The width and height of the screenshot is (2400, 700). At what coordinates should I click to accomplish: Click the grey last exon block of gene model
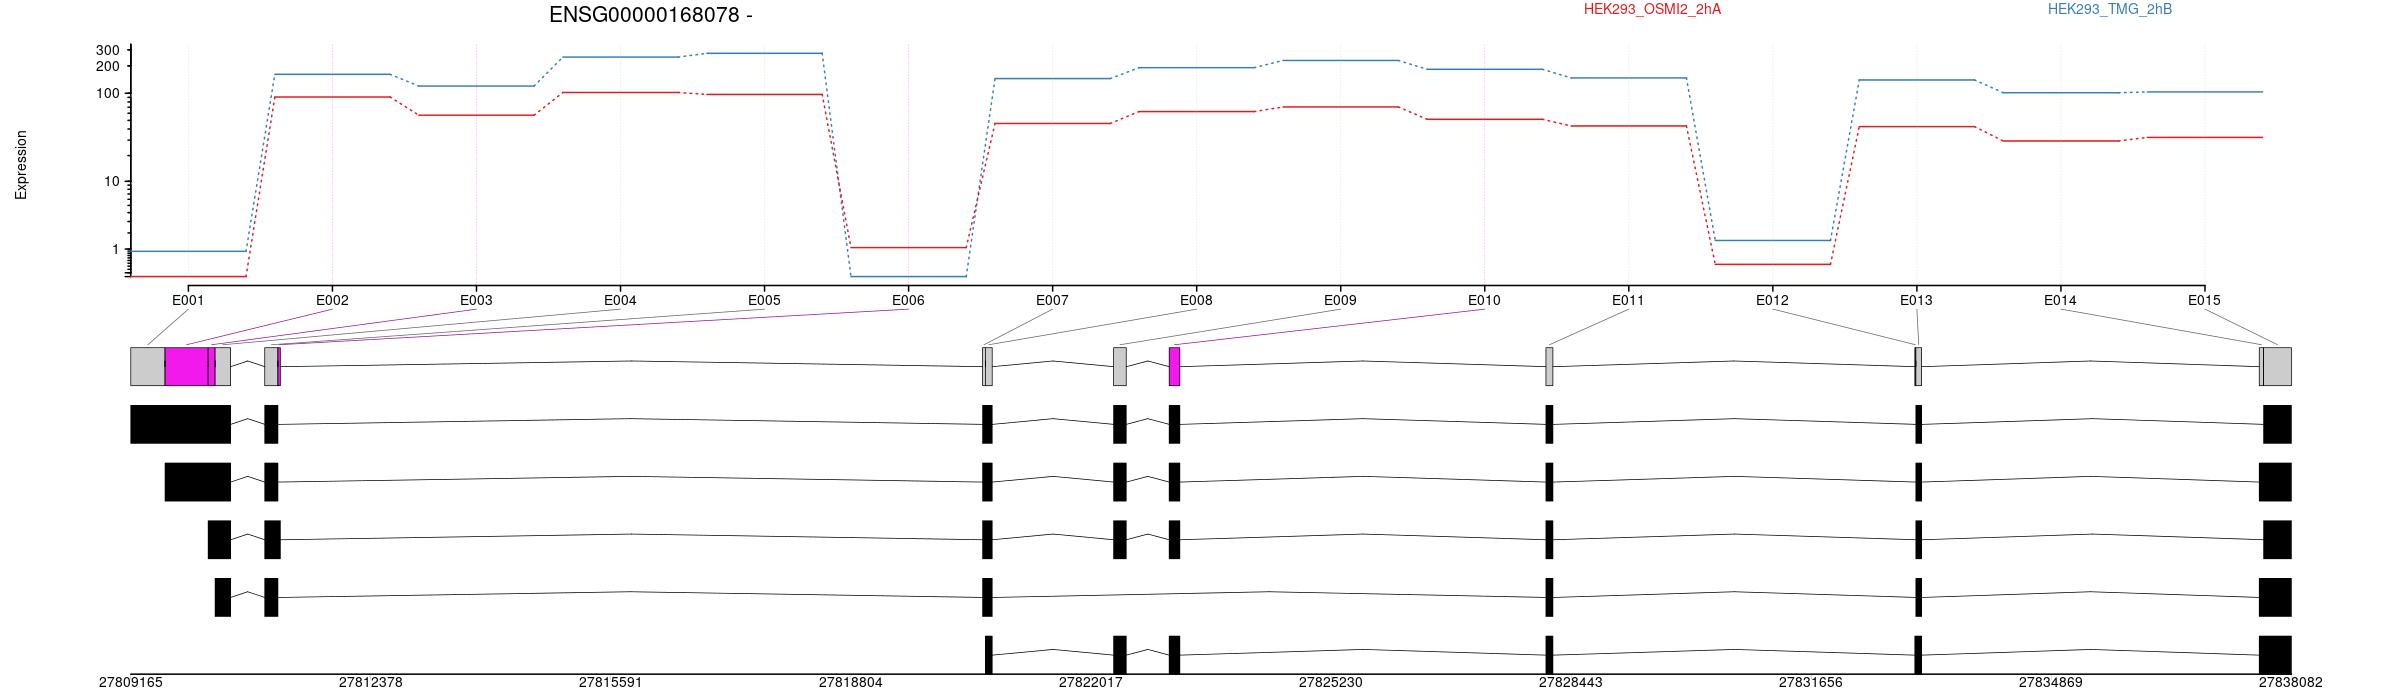pos(2277,366)
